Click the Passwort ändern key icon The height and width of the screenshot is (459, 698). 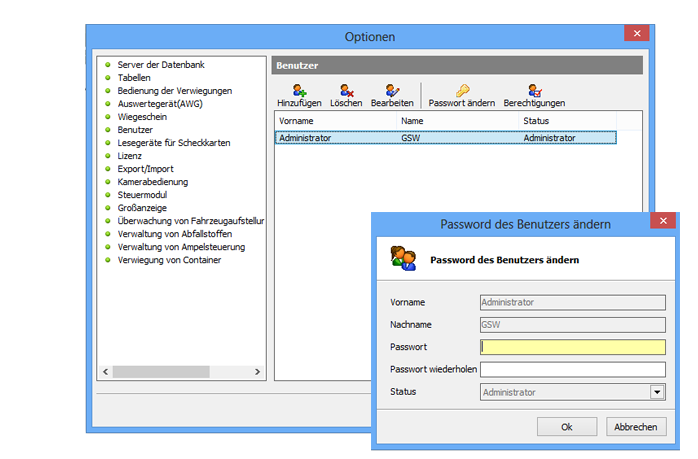point(461,91)
